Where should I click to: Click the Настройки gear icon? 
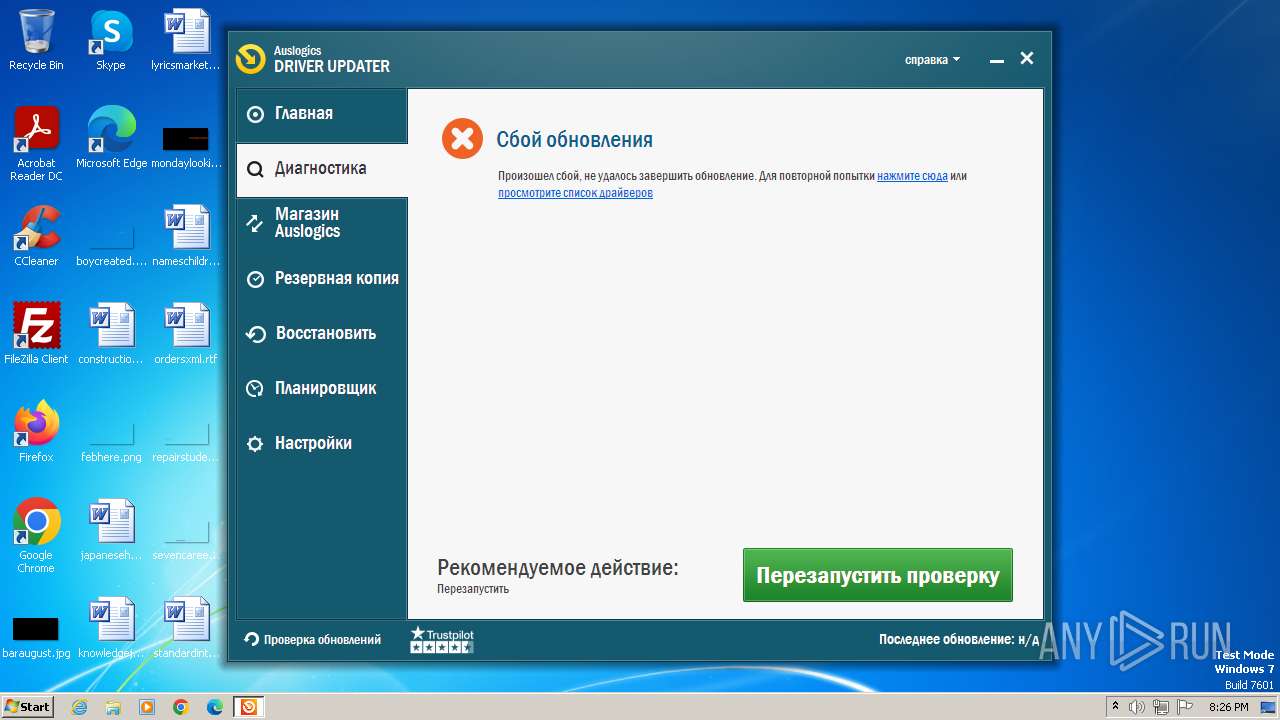click(255, 444)
